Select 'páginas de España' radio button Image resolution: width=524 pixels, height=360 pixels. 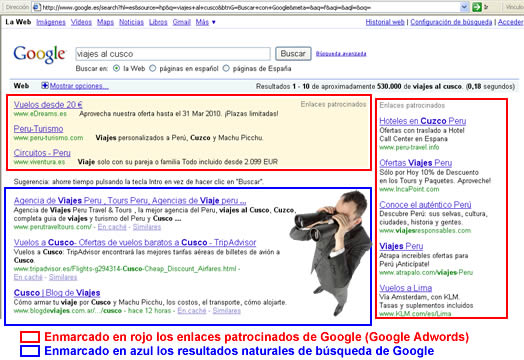pos(226,68)
